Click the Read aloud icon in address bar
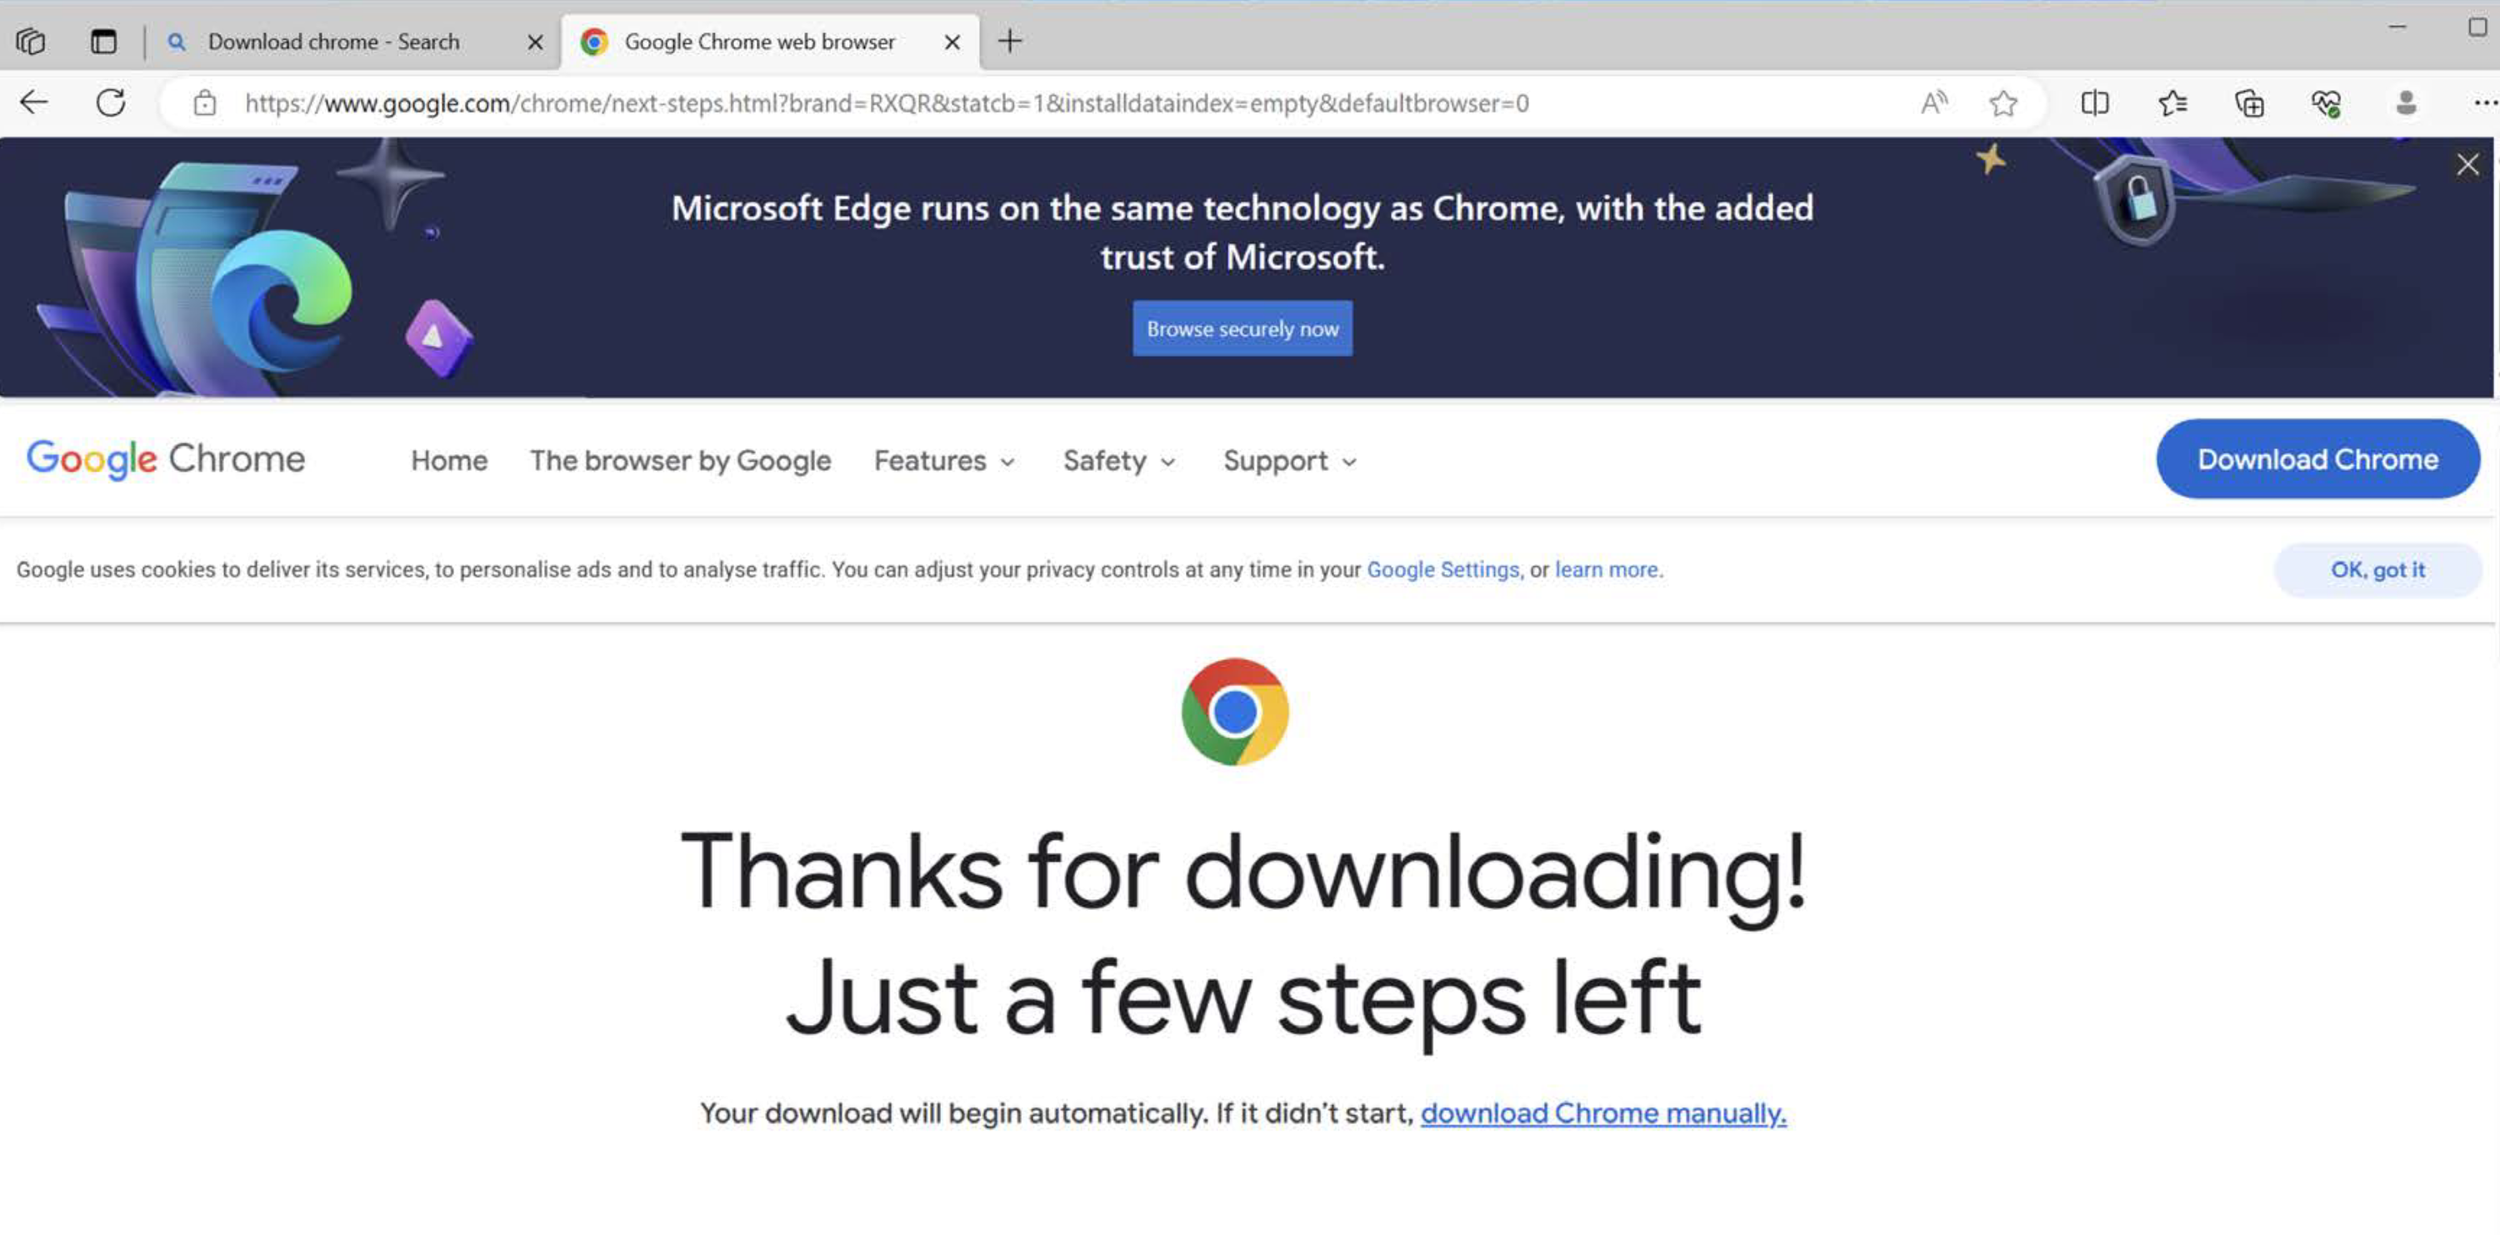Screen dimensions: 2500x1235 (x=1934, y=102)
